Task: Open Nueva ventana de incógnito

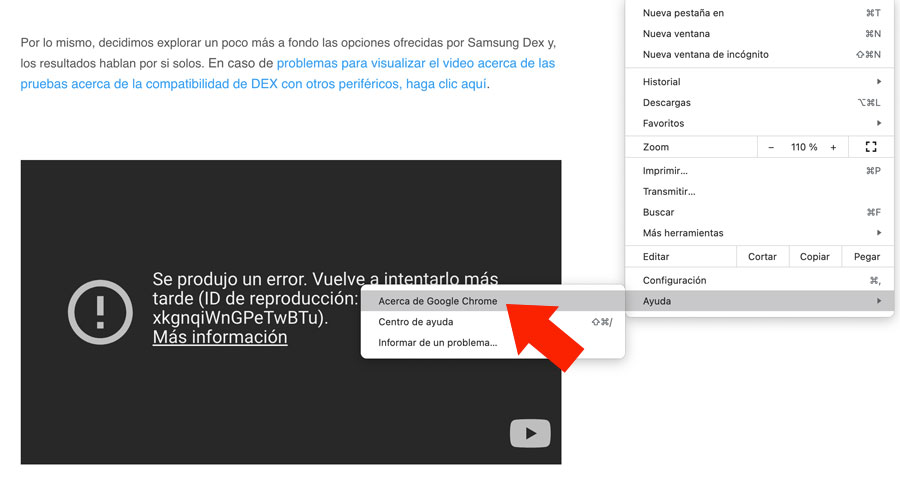Action: pos(759,54)
